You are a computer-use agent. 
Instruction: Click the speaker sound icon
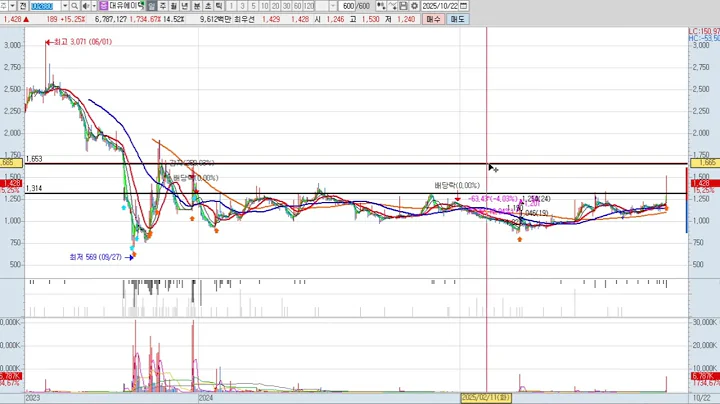[x=85, y=6]
